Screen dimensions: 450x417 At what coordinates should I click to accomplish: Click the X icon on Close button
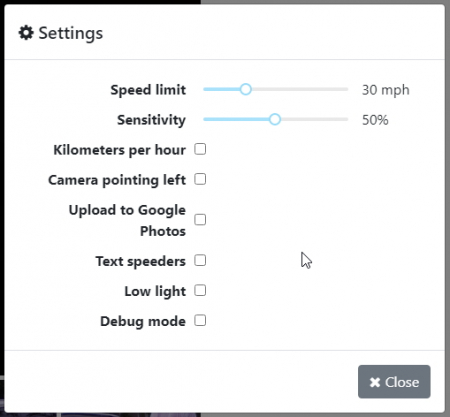[x=375, y=382]
